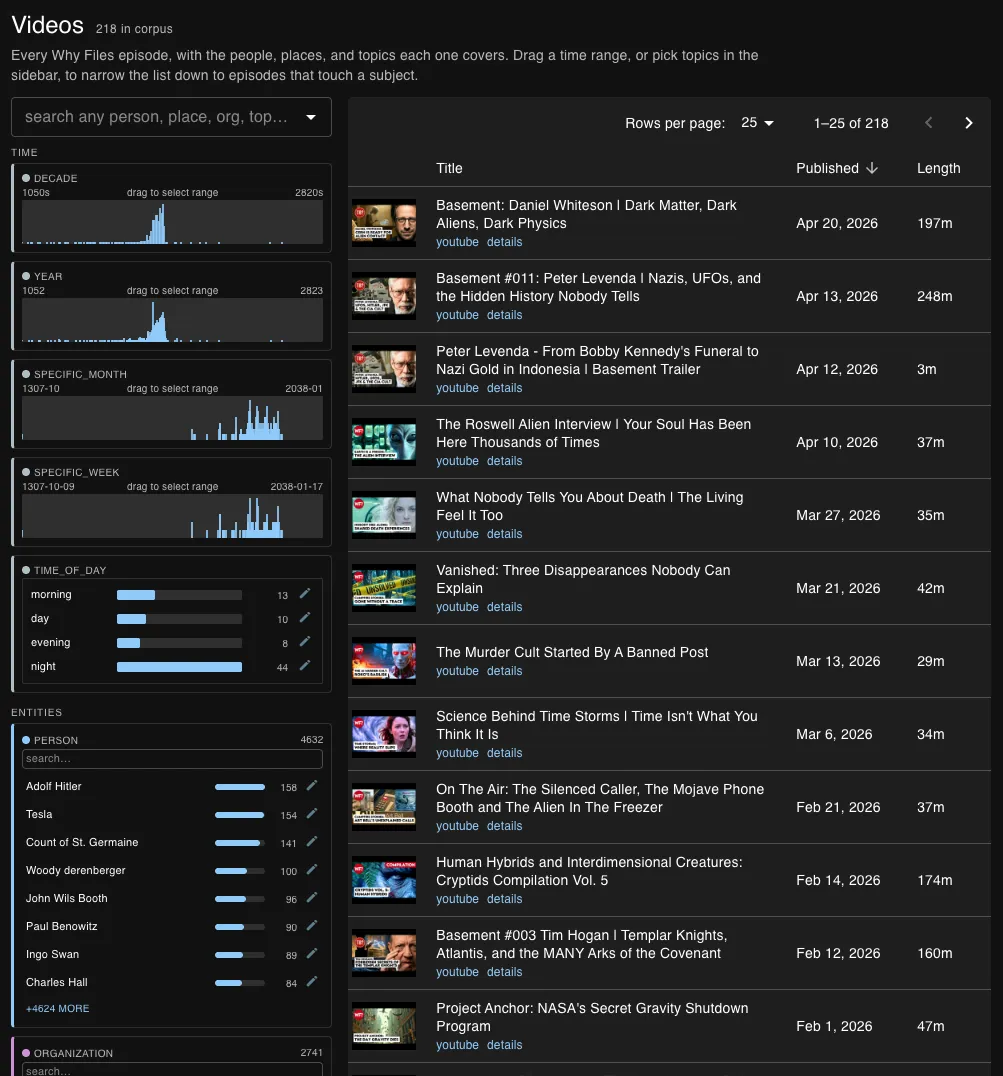This screenshot has width=1003, height=1076.
Task: Click the edit pencil for Ingo Swan
Action: point(312,954)
